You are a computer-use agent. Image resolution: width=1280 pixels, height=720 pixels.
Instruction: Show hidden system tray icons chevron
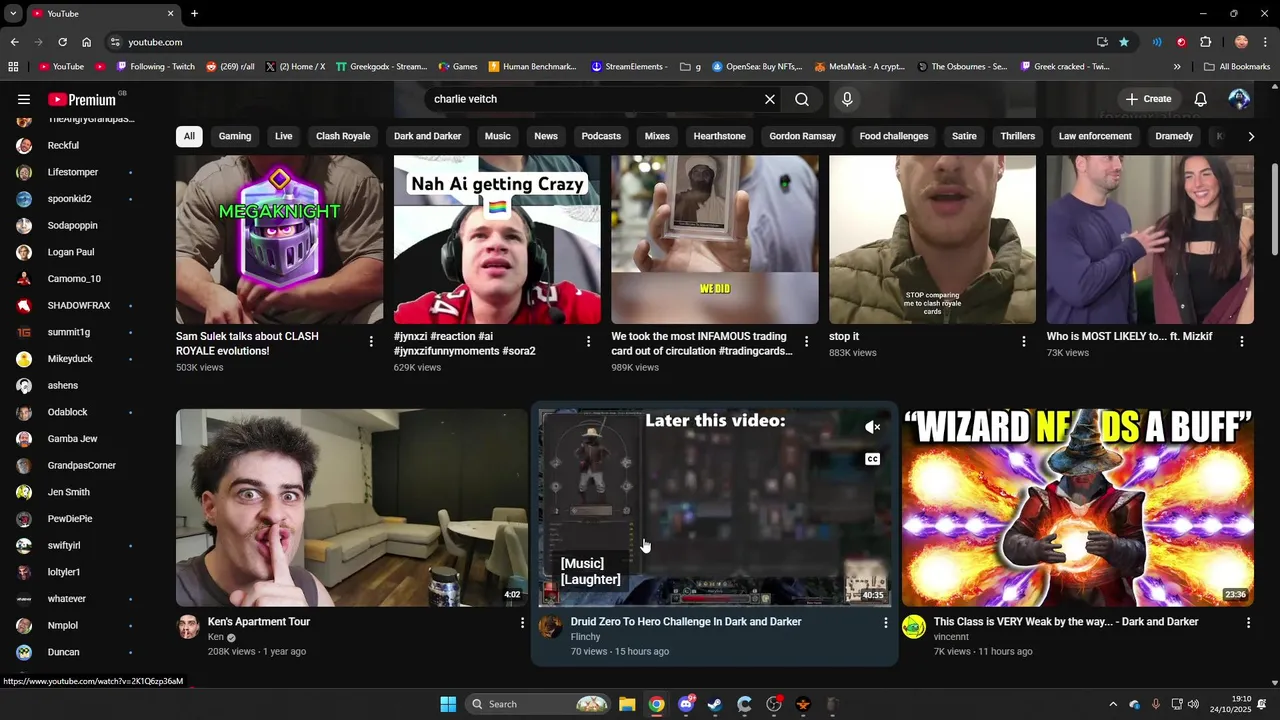coord(1113,704)
